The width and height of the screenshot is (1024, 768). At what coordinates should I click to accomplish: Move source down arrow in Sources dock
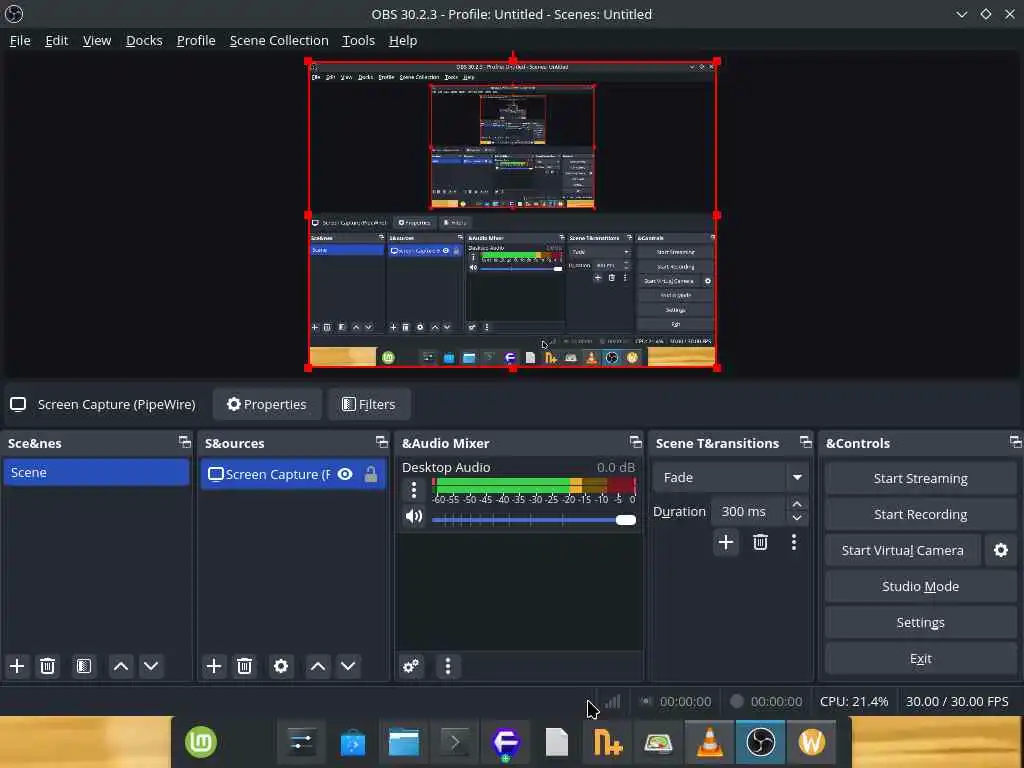click(x=348, y=666)
